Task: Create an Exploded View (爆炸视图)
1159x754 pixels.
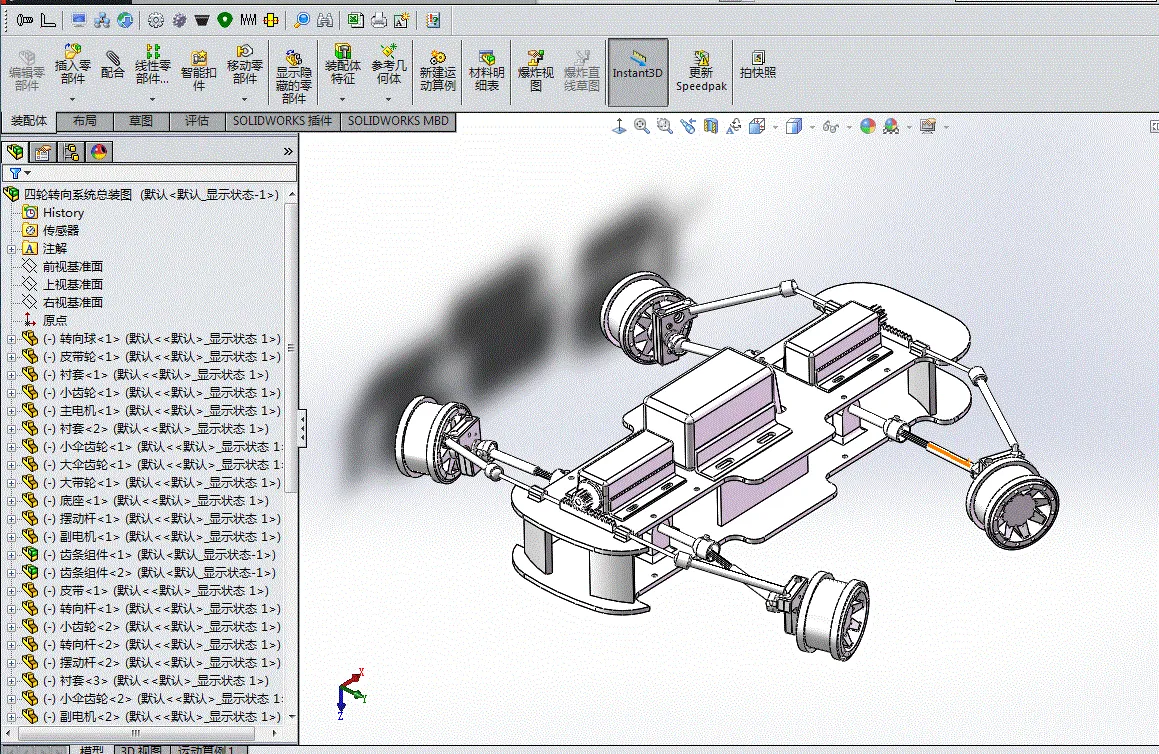Action: pyautogui.click(x=536, y=69)
